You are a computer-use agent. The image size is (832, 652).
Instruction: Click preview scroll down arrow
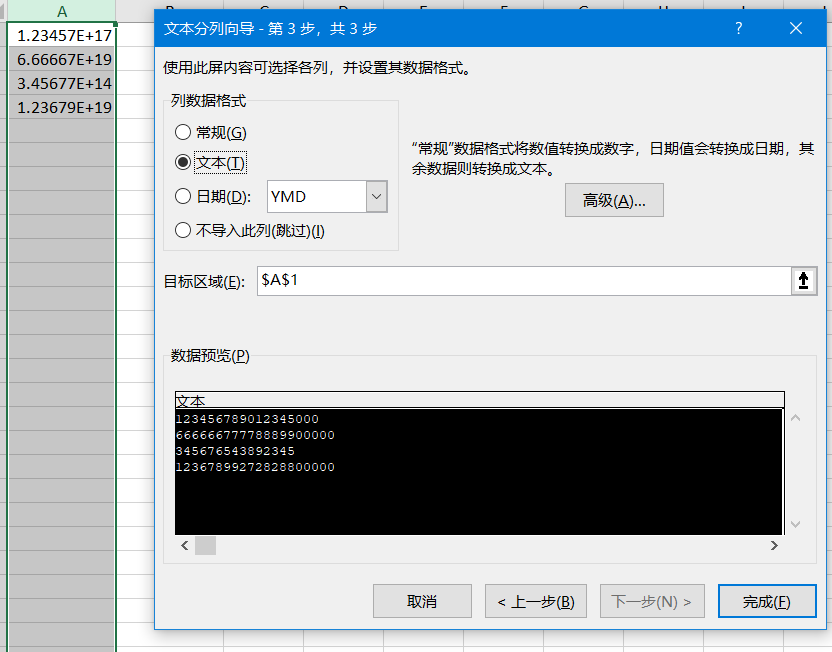[795, 524]
